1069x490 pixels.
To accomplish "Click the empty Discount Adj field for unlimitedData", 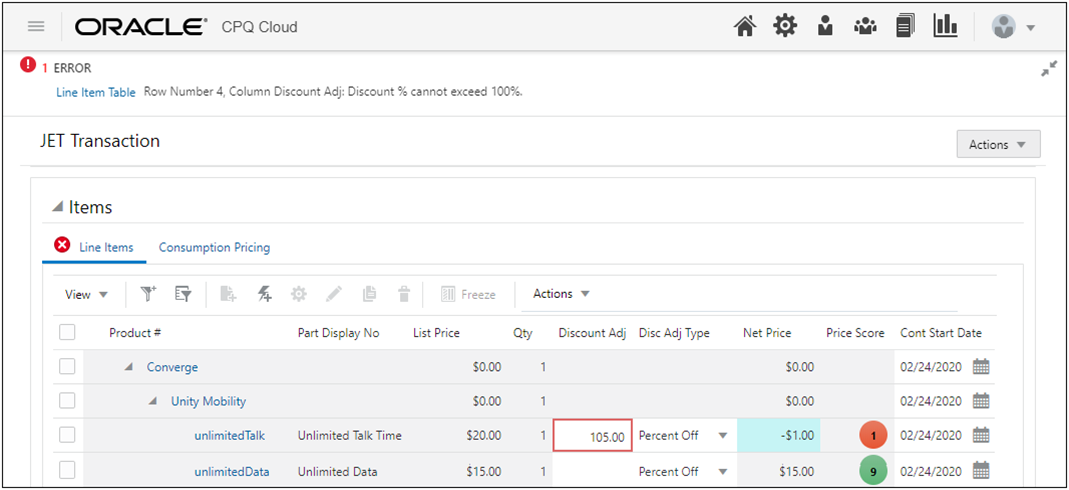I will point(592,471).
